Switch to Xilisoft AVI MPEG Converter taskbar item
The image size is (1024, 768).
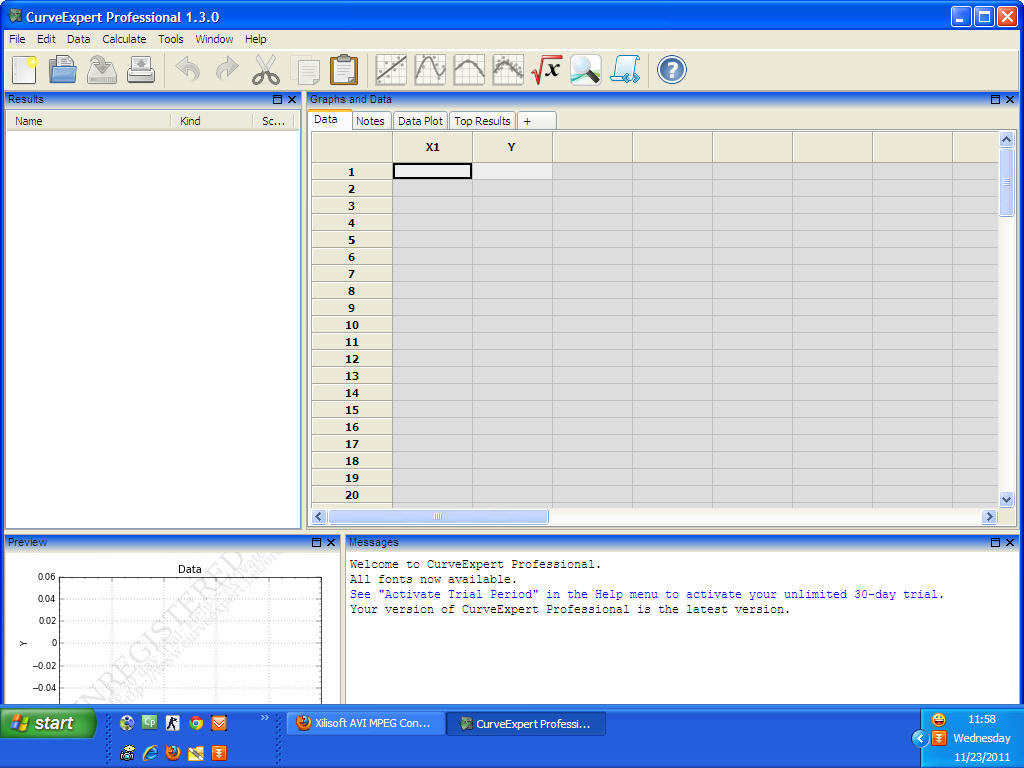pos(366,724)
